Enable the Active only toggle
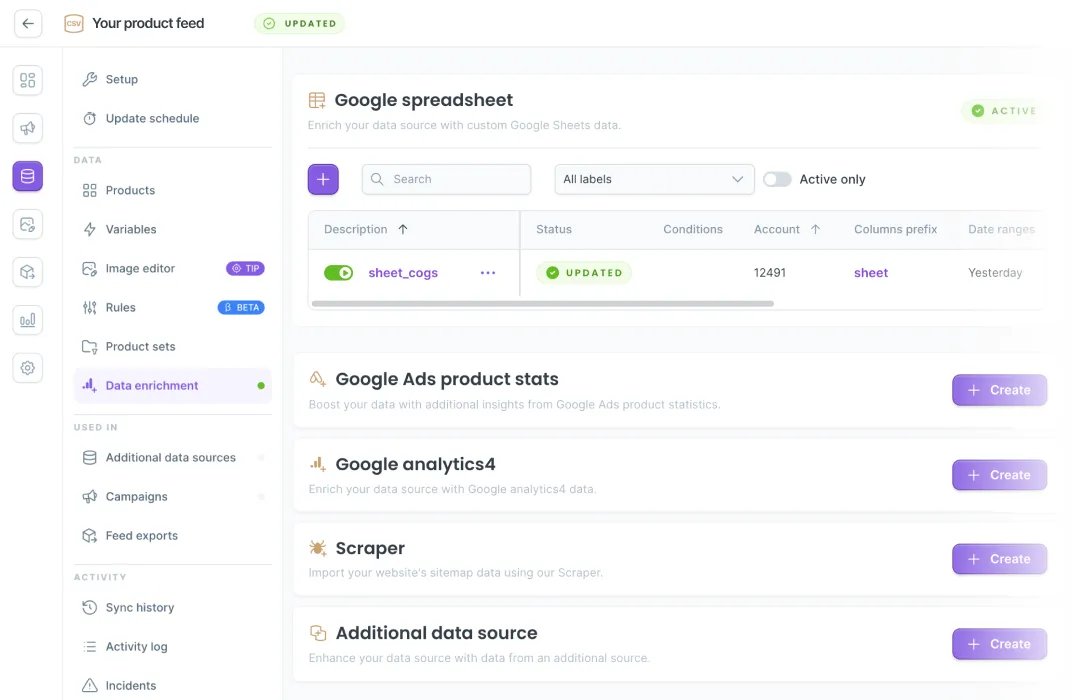The height and width of the screenshot is (700, 1088). click(777, 179)
